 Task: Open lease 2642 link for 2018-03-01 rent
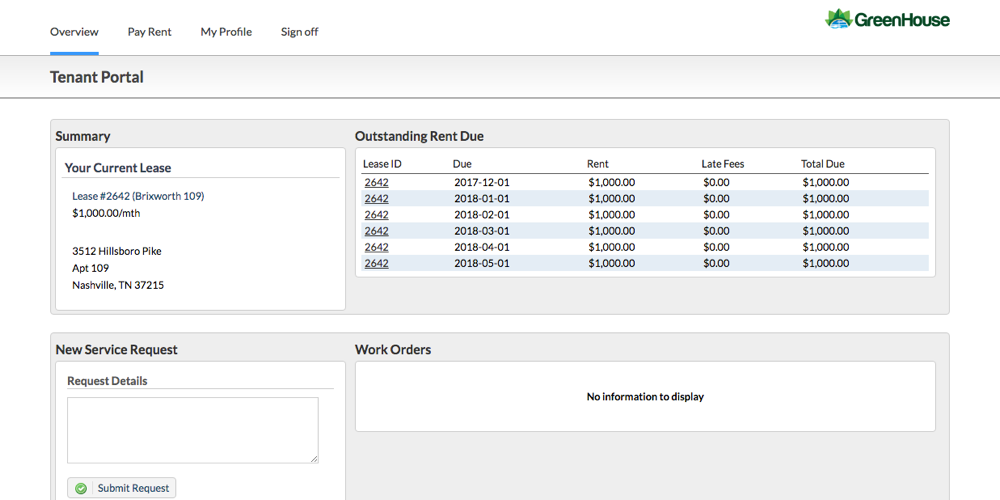[x=376, y=231]
